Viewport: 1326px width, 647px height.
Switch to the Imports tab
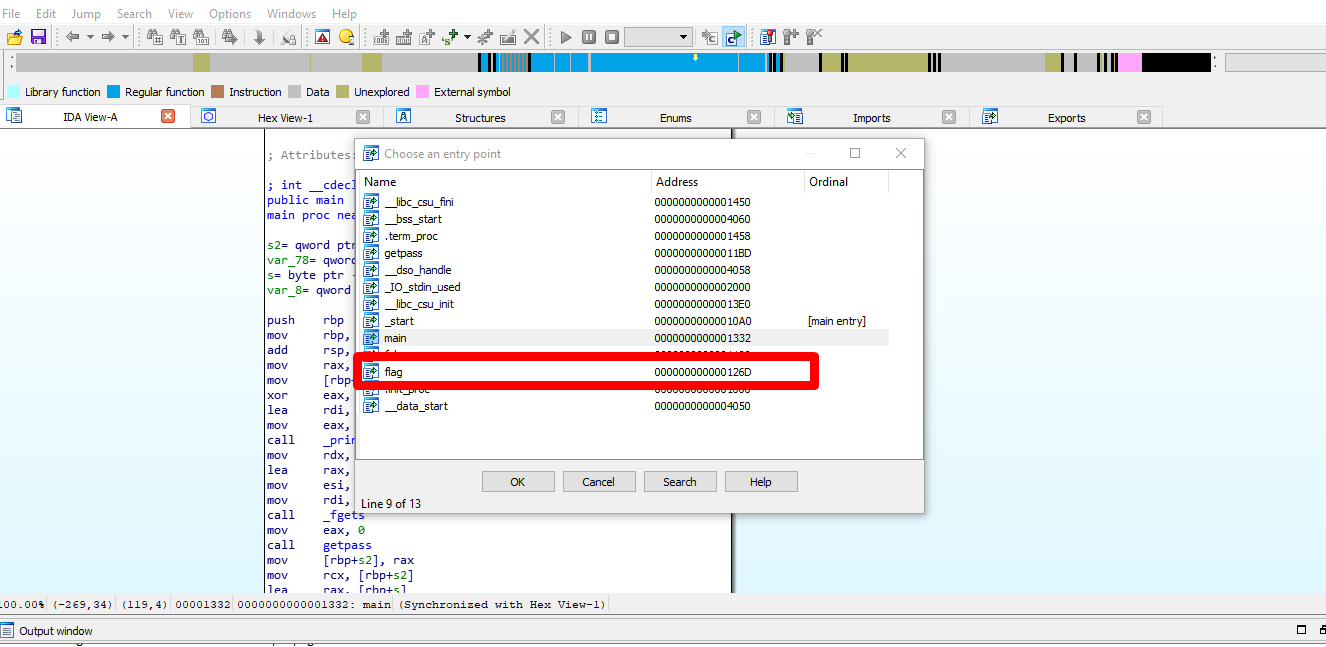(871, 118)
